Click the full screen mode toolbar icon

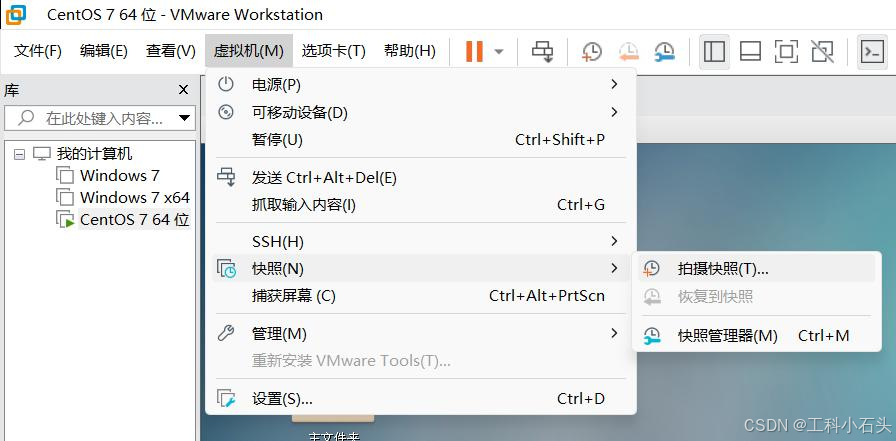[x=786, y=51]
